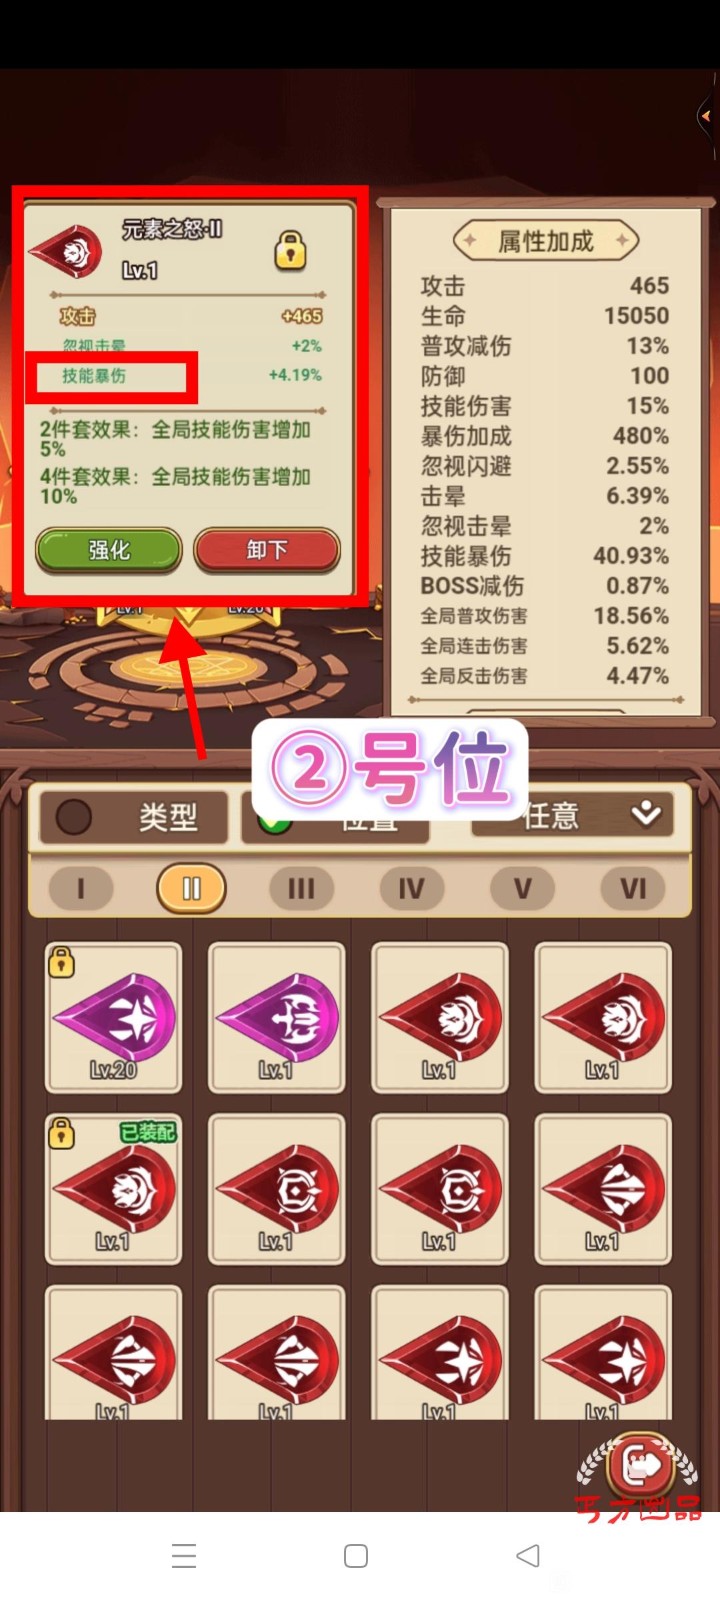Switch to slot VI tab

click(x=633, y=888)
